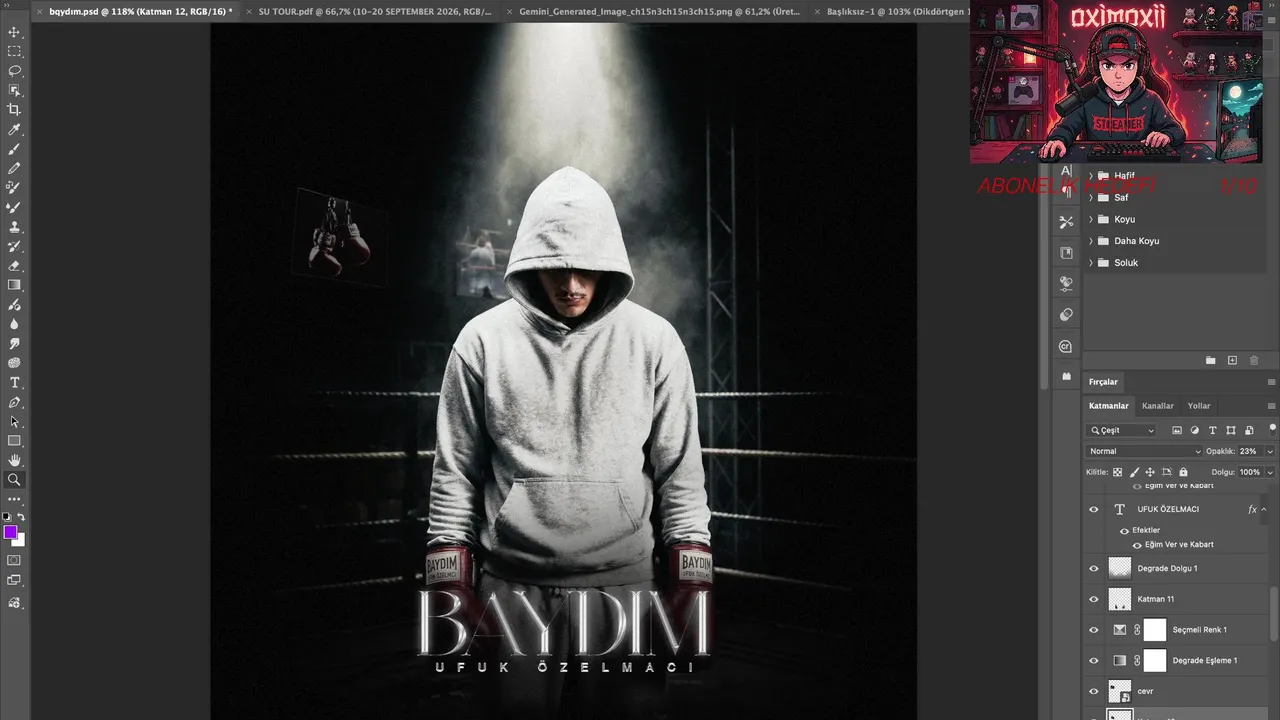This screenshot has width=1280, height=720.
Task: Hide the Seçmeli Renk 1 layer
Action: point(1093,630)
